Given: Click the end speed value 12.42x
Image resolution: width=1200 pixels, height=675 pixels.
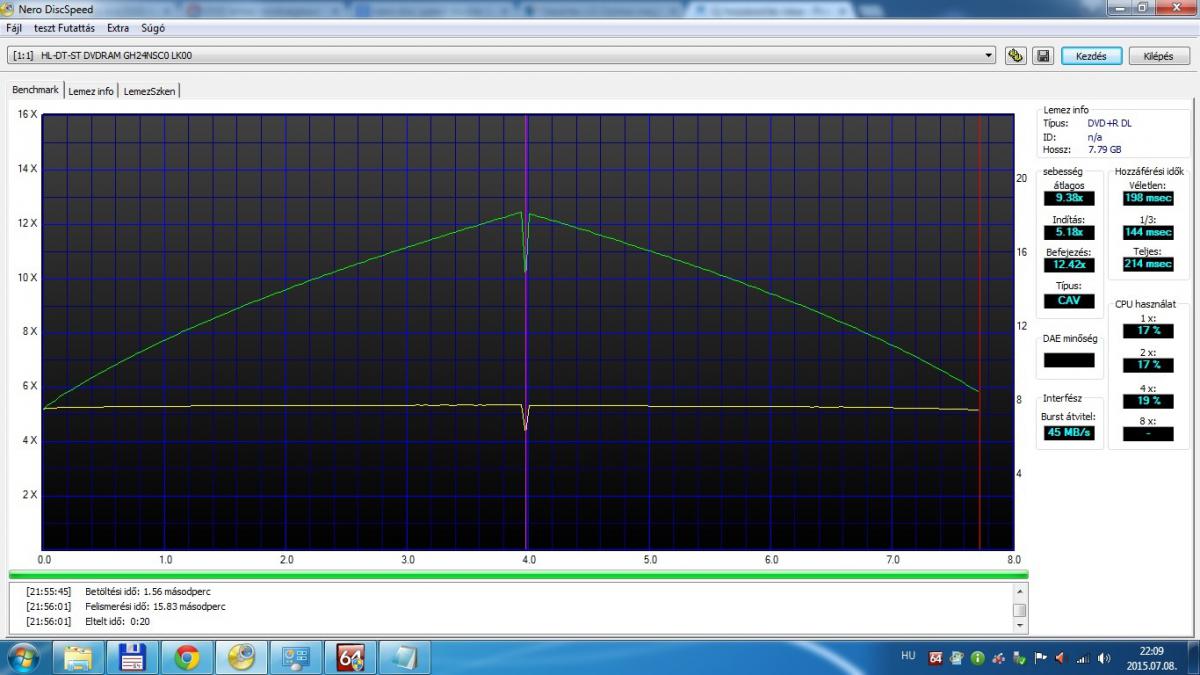Looking at the screenshot, I should 1069,265.
